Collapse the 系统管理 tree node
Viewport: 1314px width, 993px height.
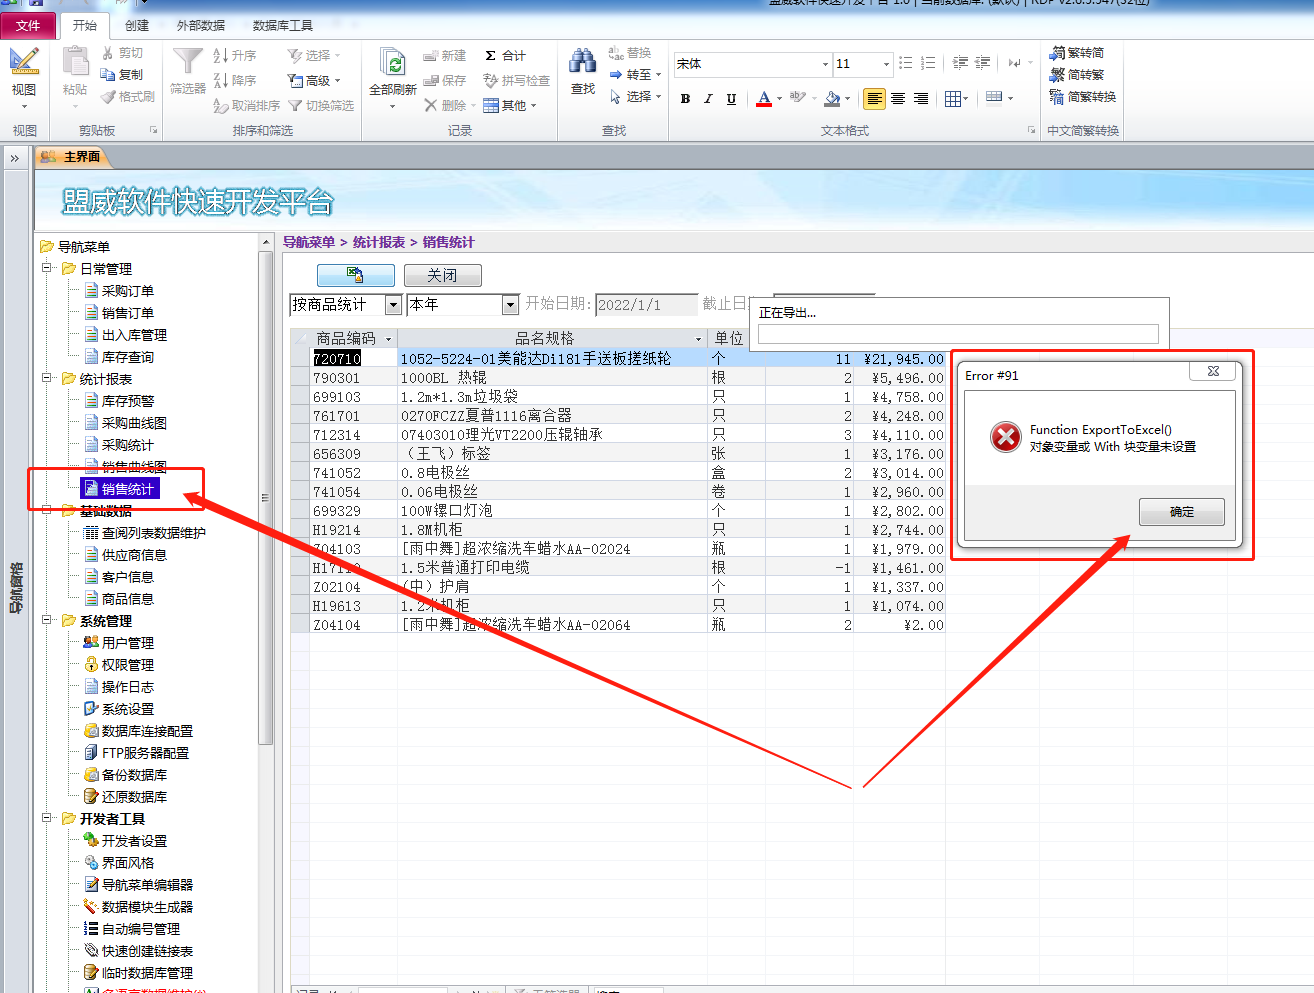click(47, 620)
